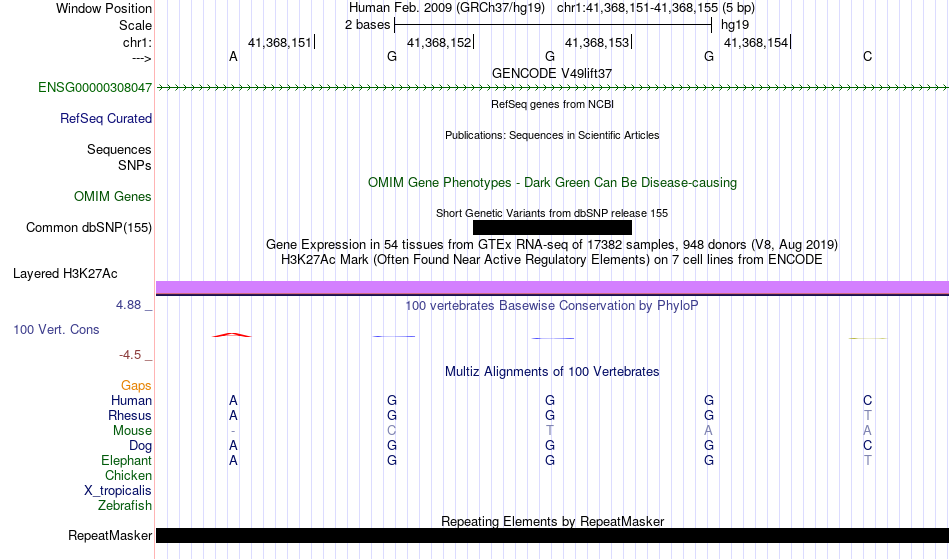Click the OMIM Genes track label
Viewport: 950px width, 559px height.
tap(112, 196)
